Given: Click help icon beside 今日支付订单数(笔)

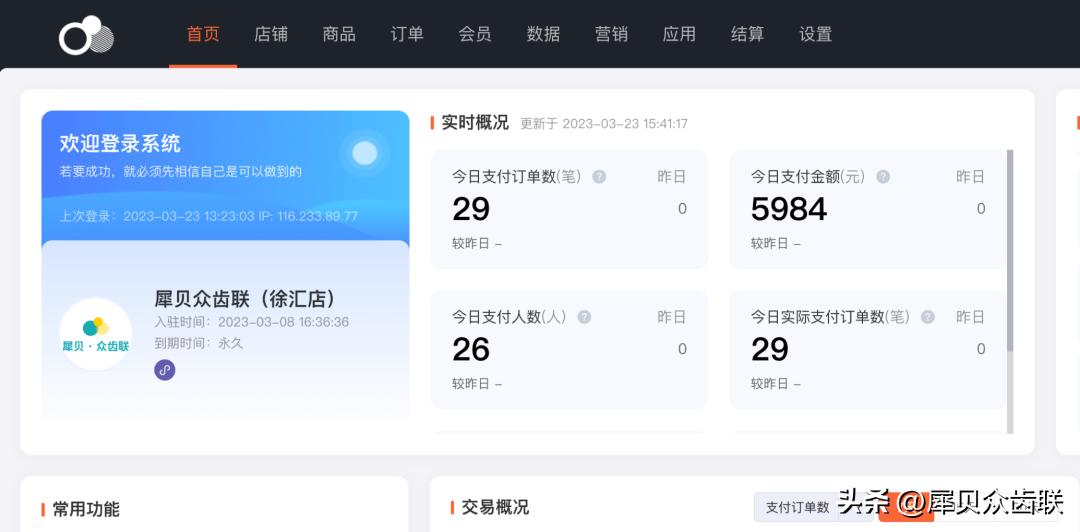Looking at the screenshot, I should pyautogui.click(x=599, y=176).
